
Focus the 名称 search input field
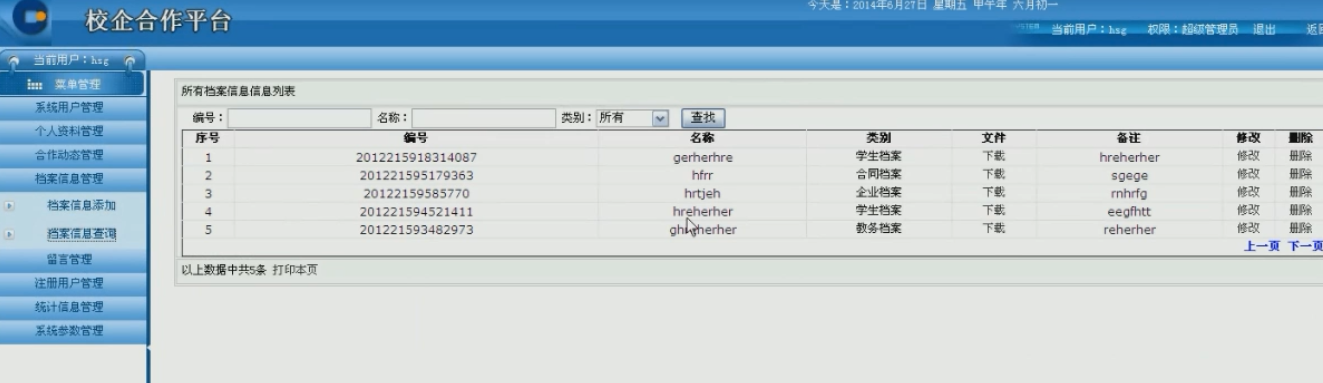483,118
